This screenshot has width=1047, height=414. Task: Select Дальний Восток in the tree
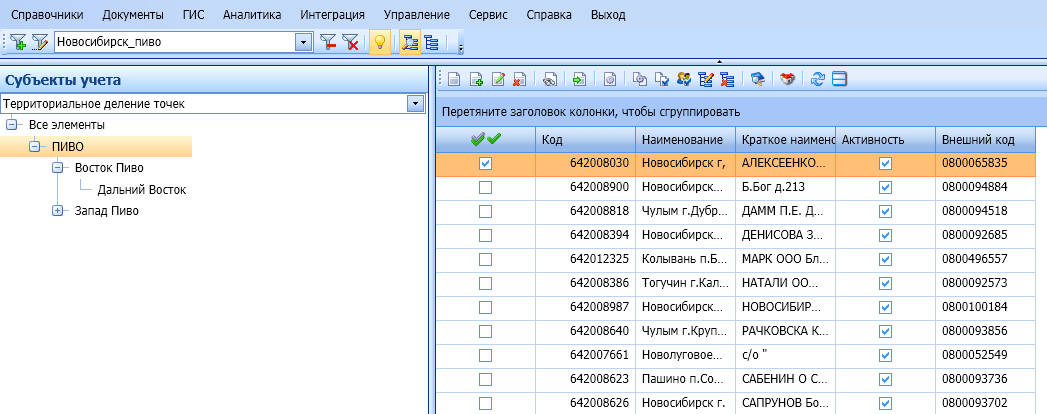click(x=142, y=189)
